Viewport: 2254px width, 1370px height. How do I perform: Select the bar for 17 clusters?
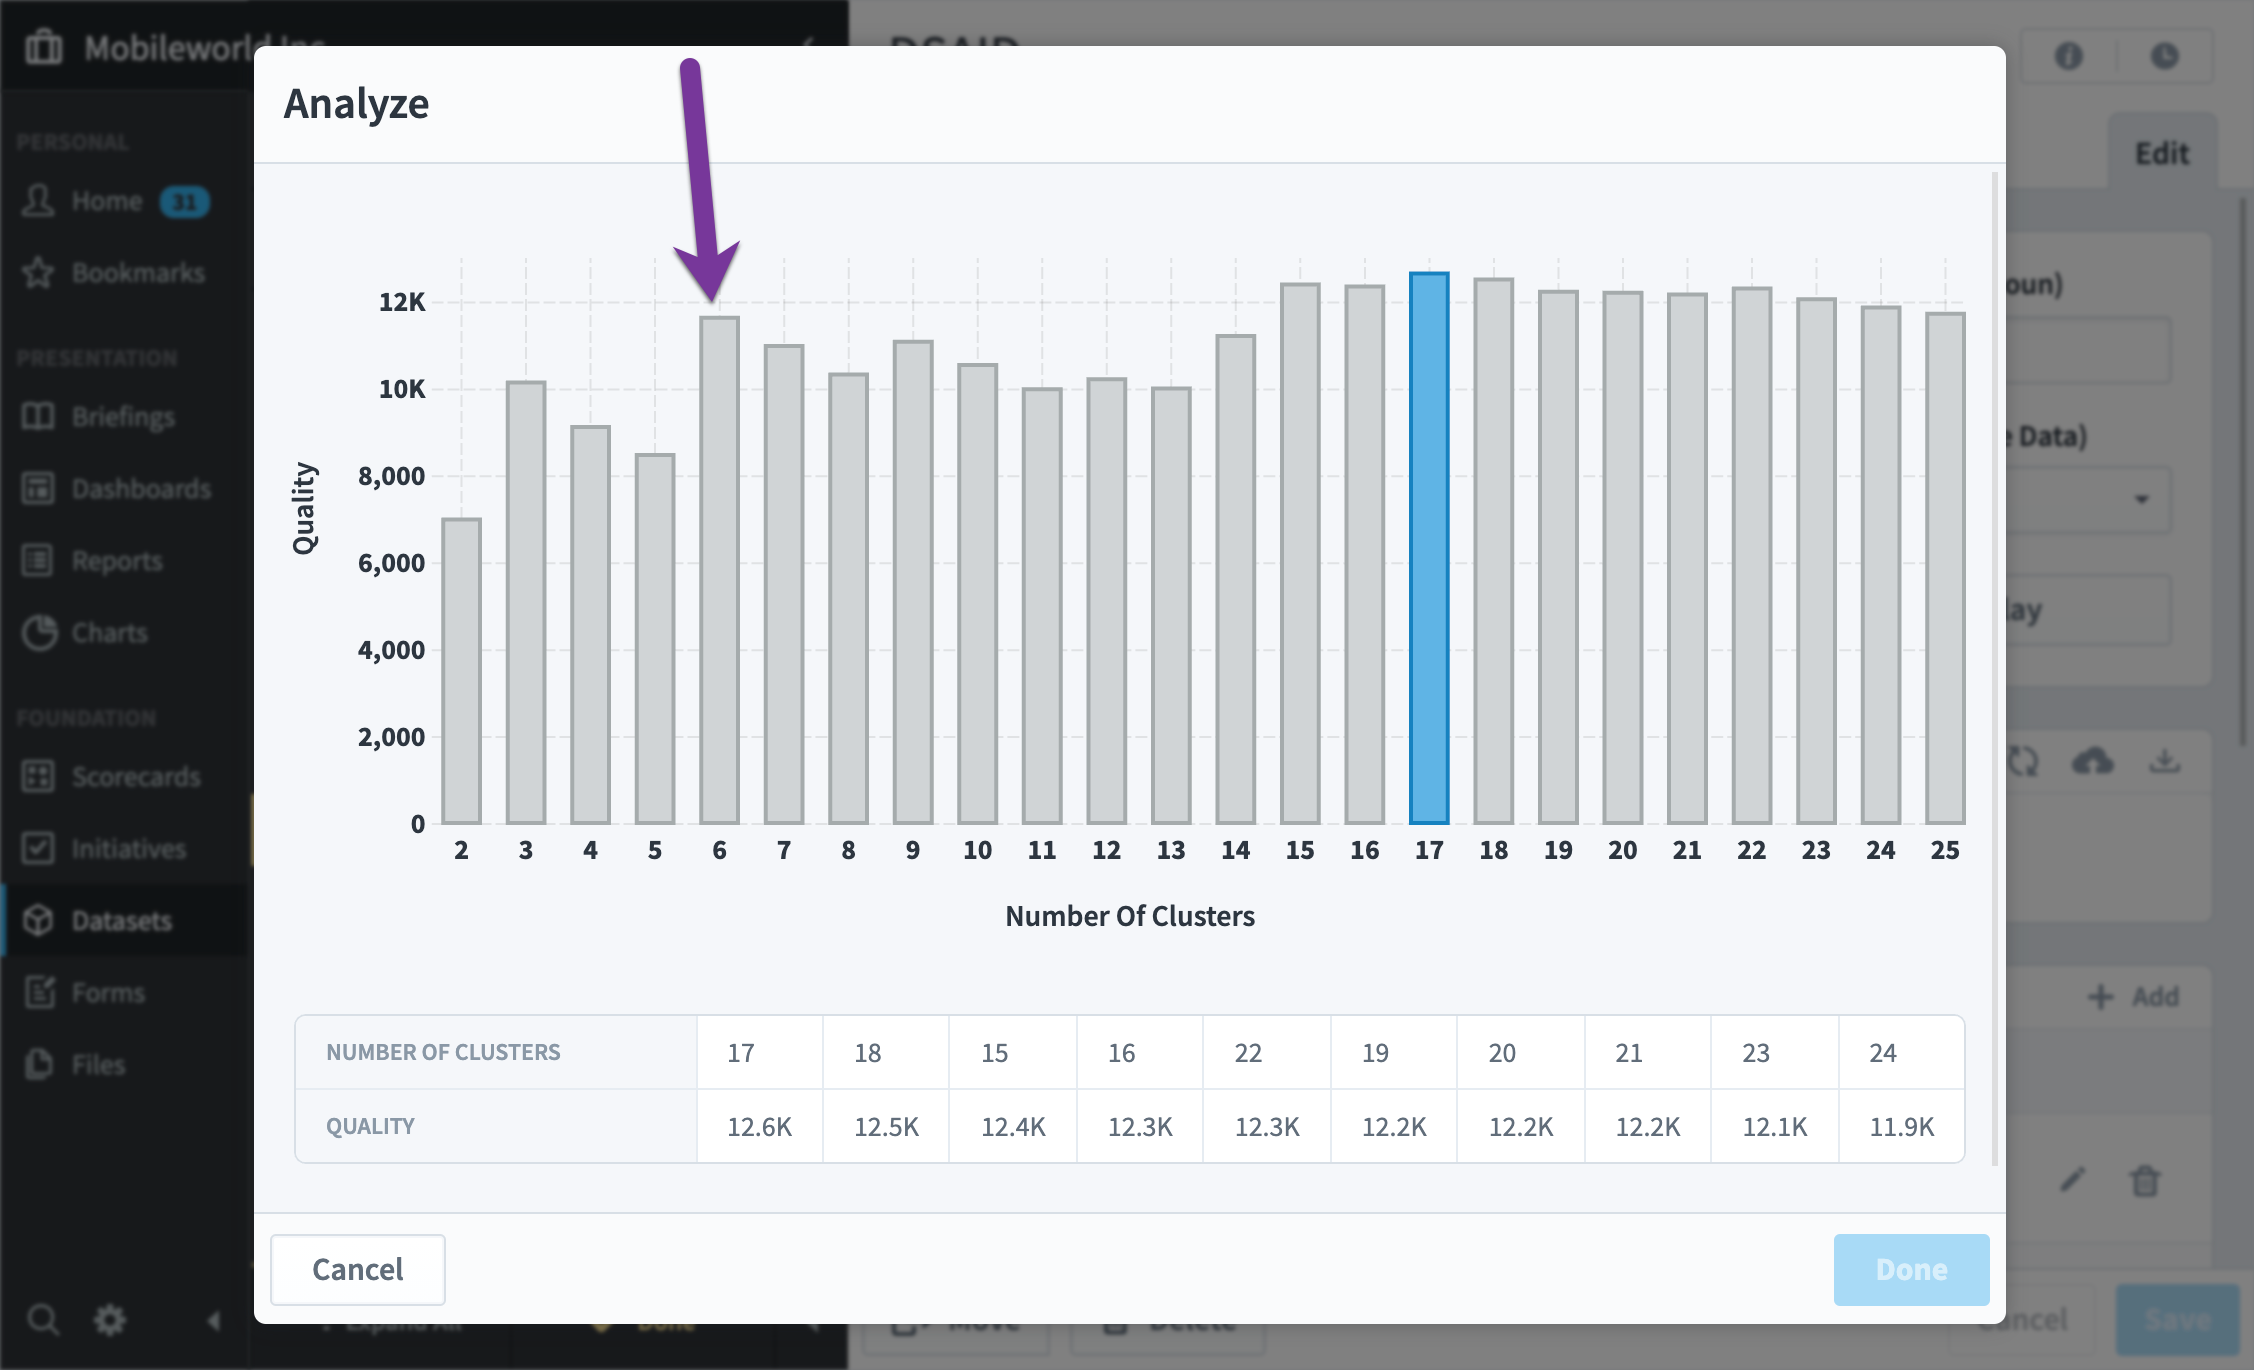click(x=1429, y=548)
